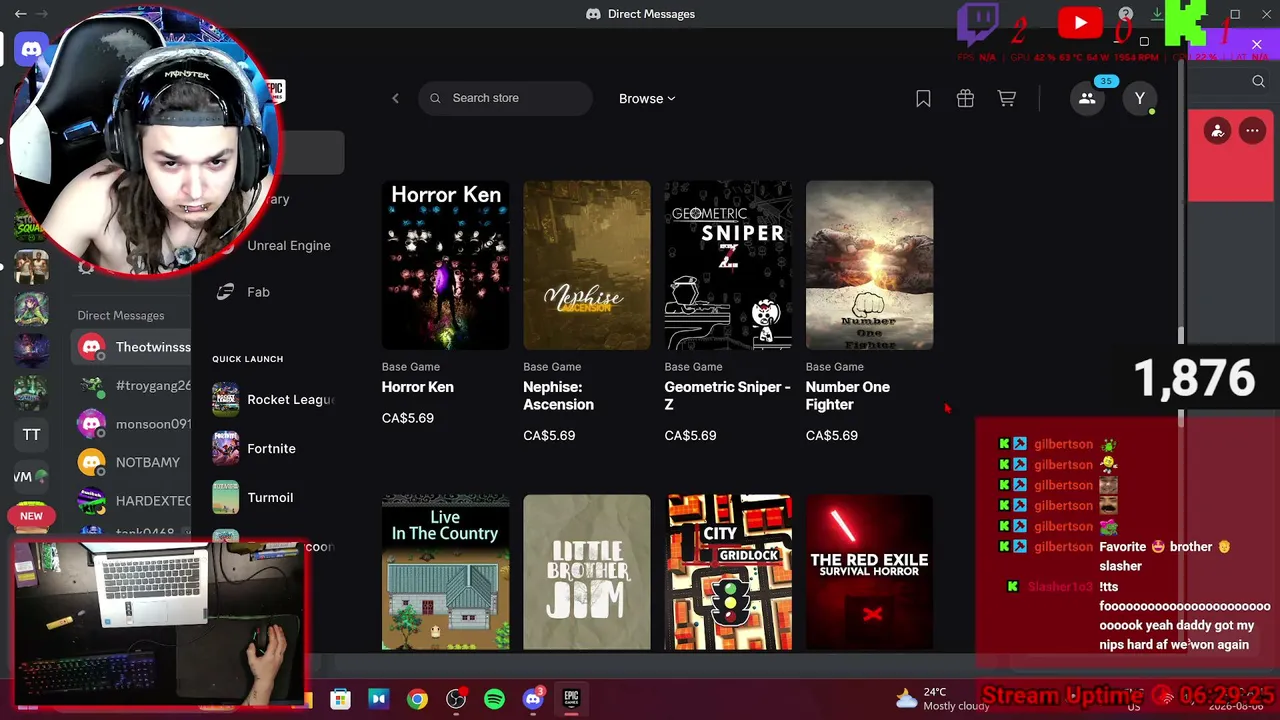Open the Nephise: Ascension cover
The width and height of the screenshot is (1280, 720).
[587, 265]
